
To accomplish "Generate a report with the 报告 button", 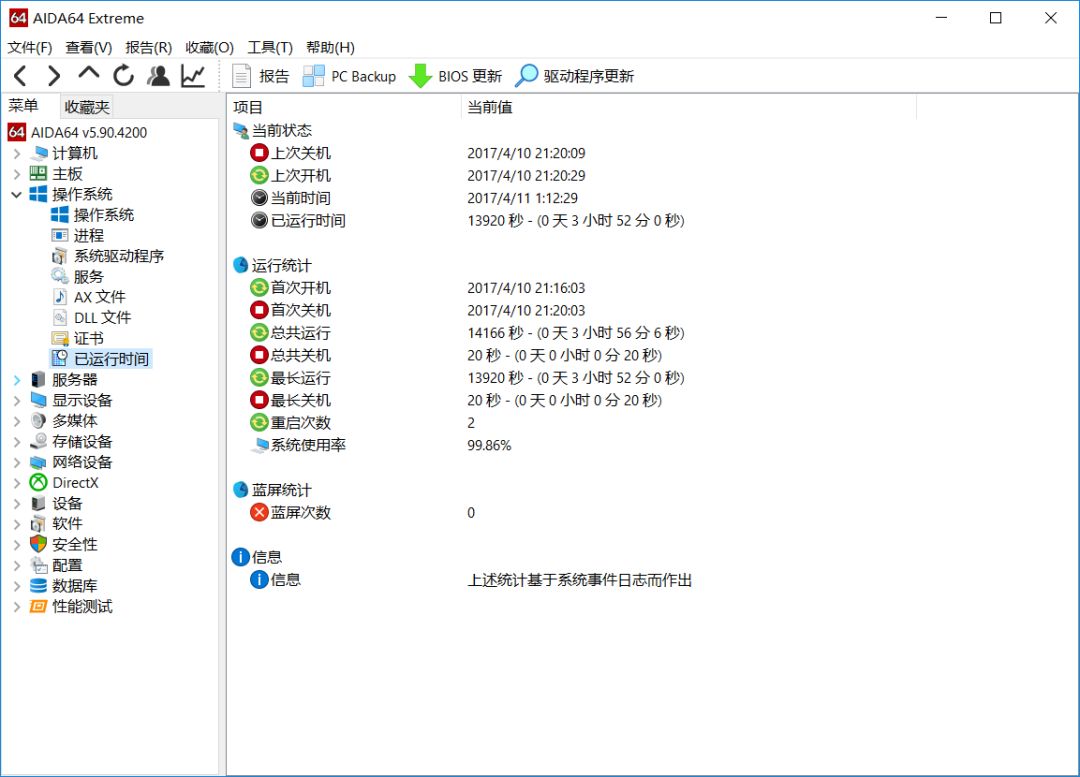I will click(x=260, y=75).
